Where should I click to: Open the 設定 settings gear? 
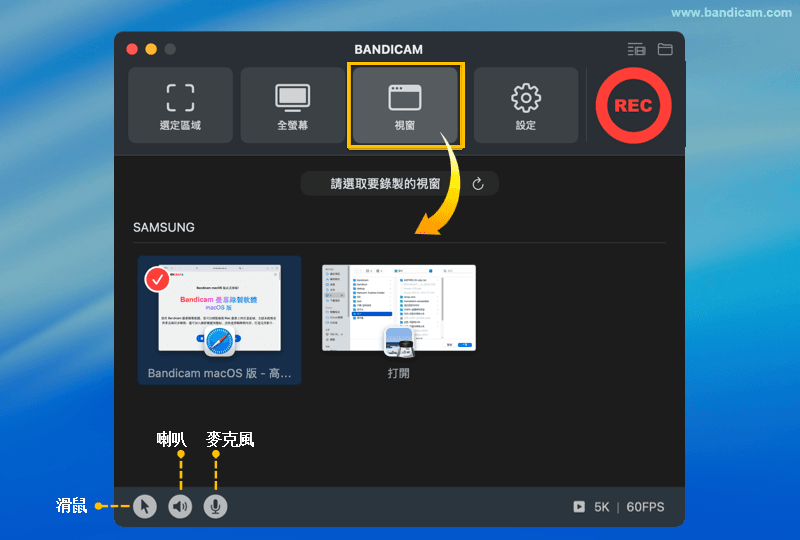coord(526,105)
